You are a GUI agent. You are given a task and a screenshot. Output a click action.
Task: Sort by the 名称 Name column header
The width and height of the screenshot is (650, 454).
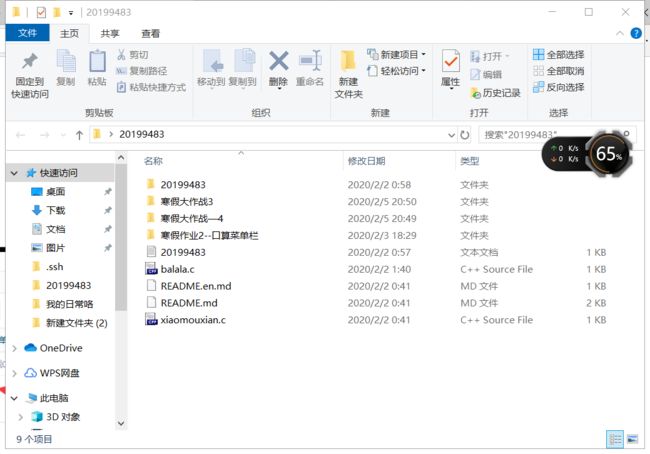(153, 161)
